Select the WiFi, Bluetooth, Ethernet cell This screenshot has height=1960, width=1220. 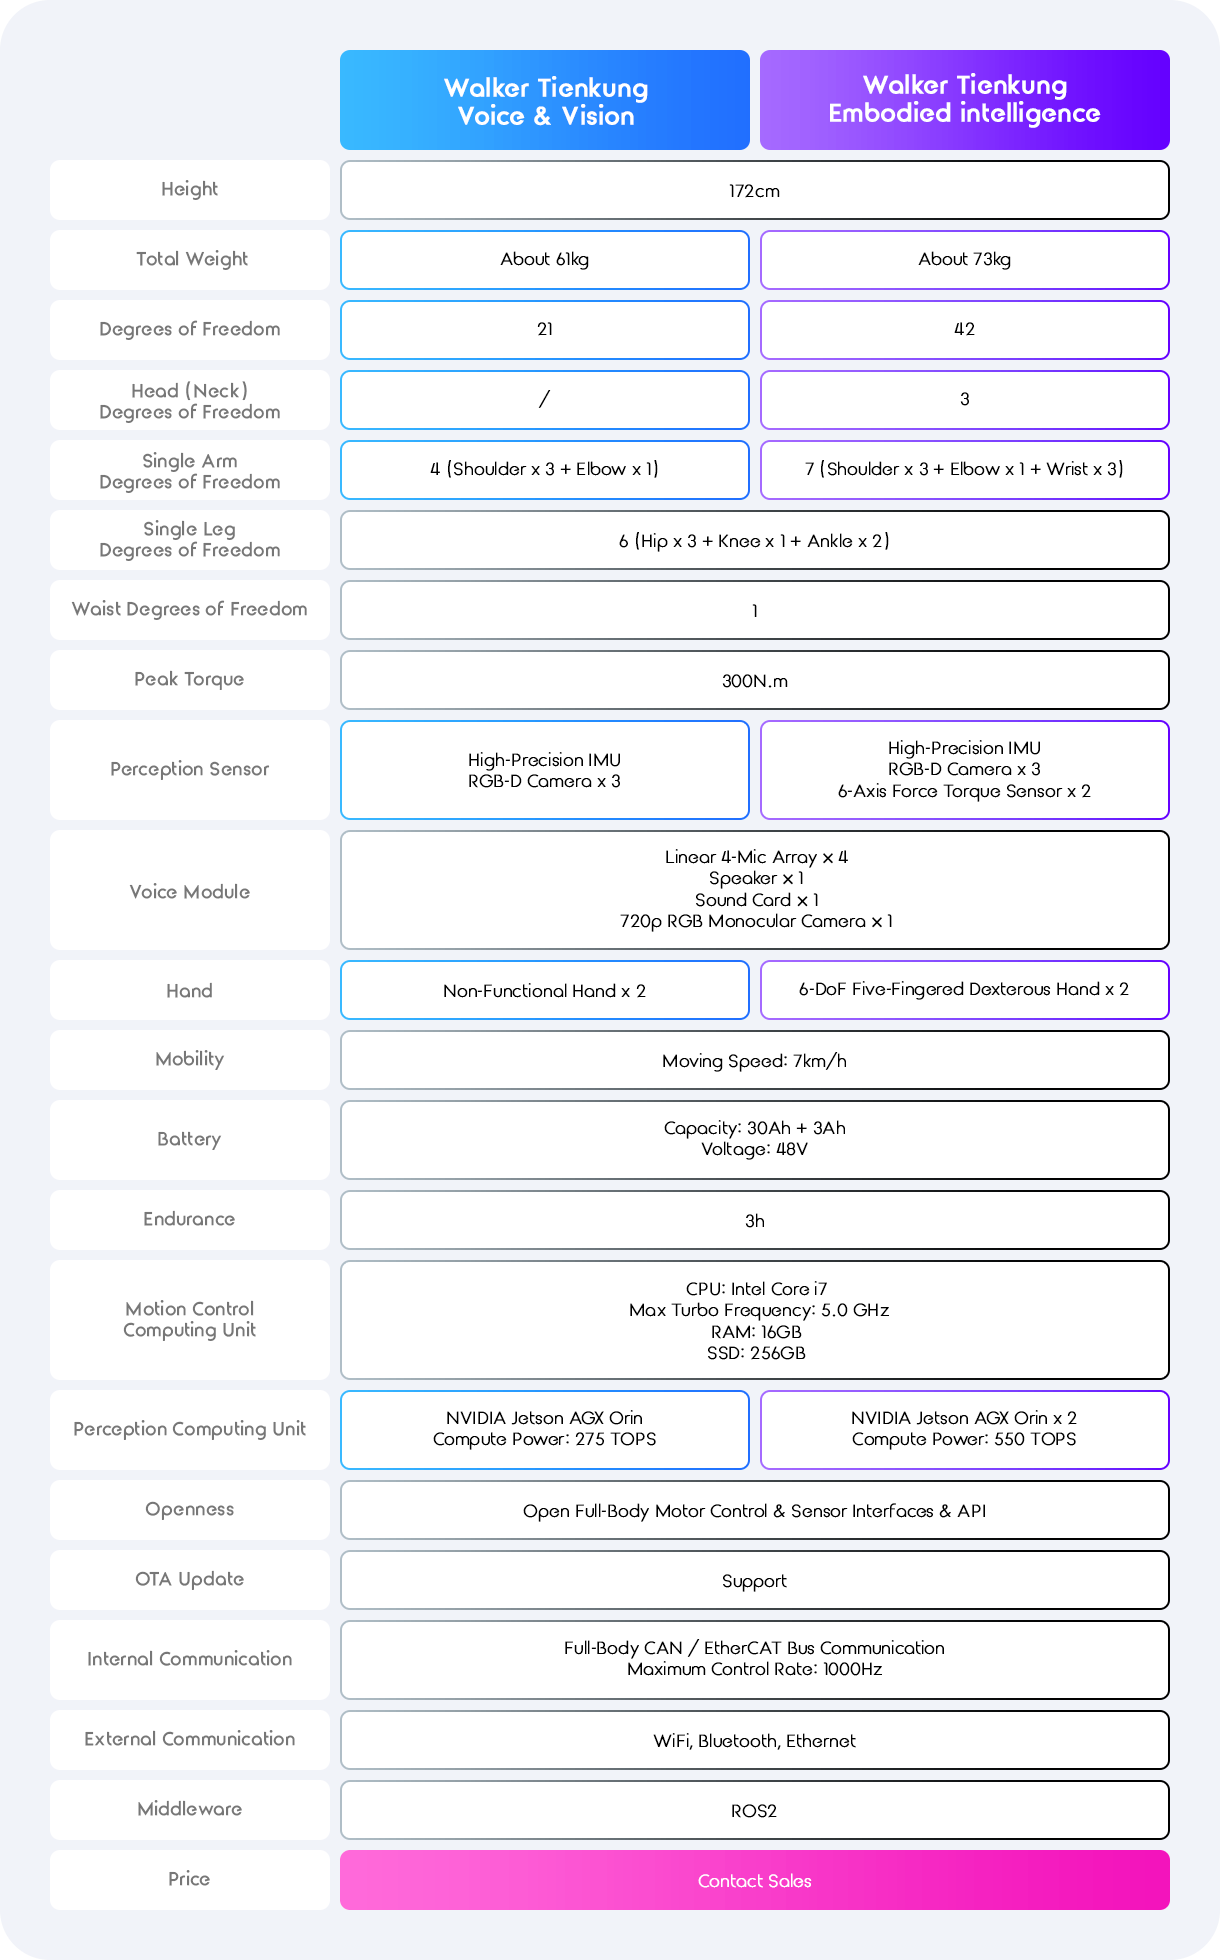coord(754,1741)
